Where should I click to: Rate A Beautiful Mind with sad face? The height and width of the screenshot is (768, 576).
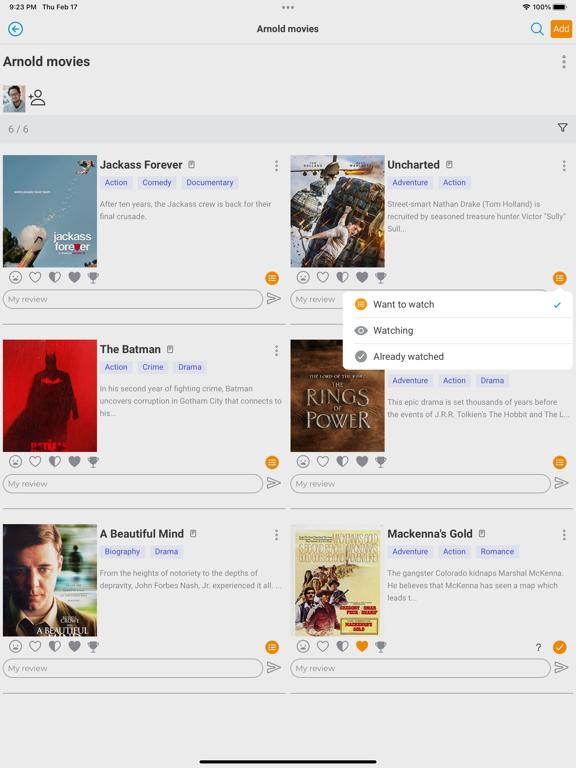16,646
